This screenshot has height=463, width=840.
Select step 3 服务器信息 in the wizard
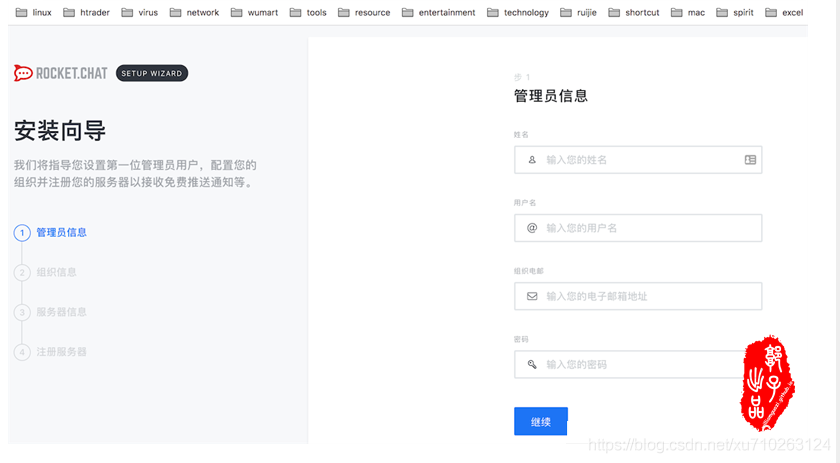pyautogui.click(x=50, y=312)
